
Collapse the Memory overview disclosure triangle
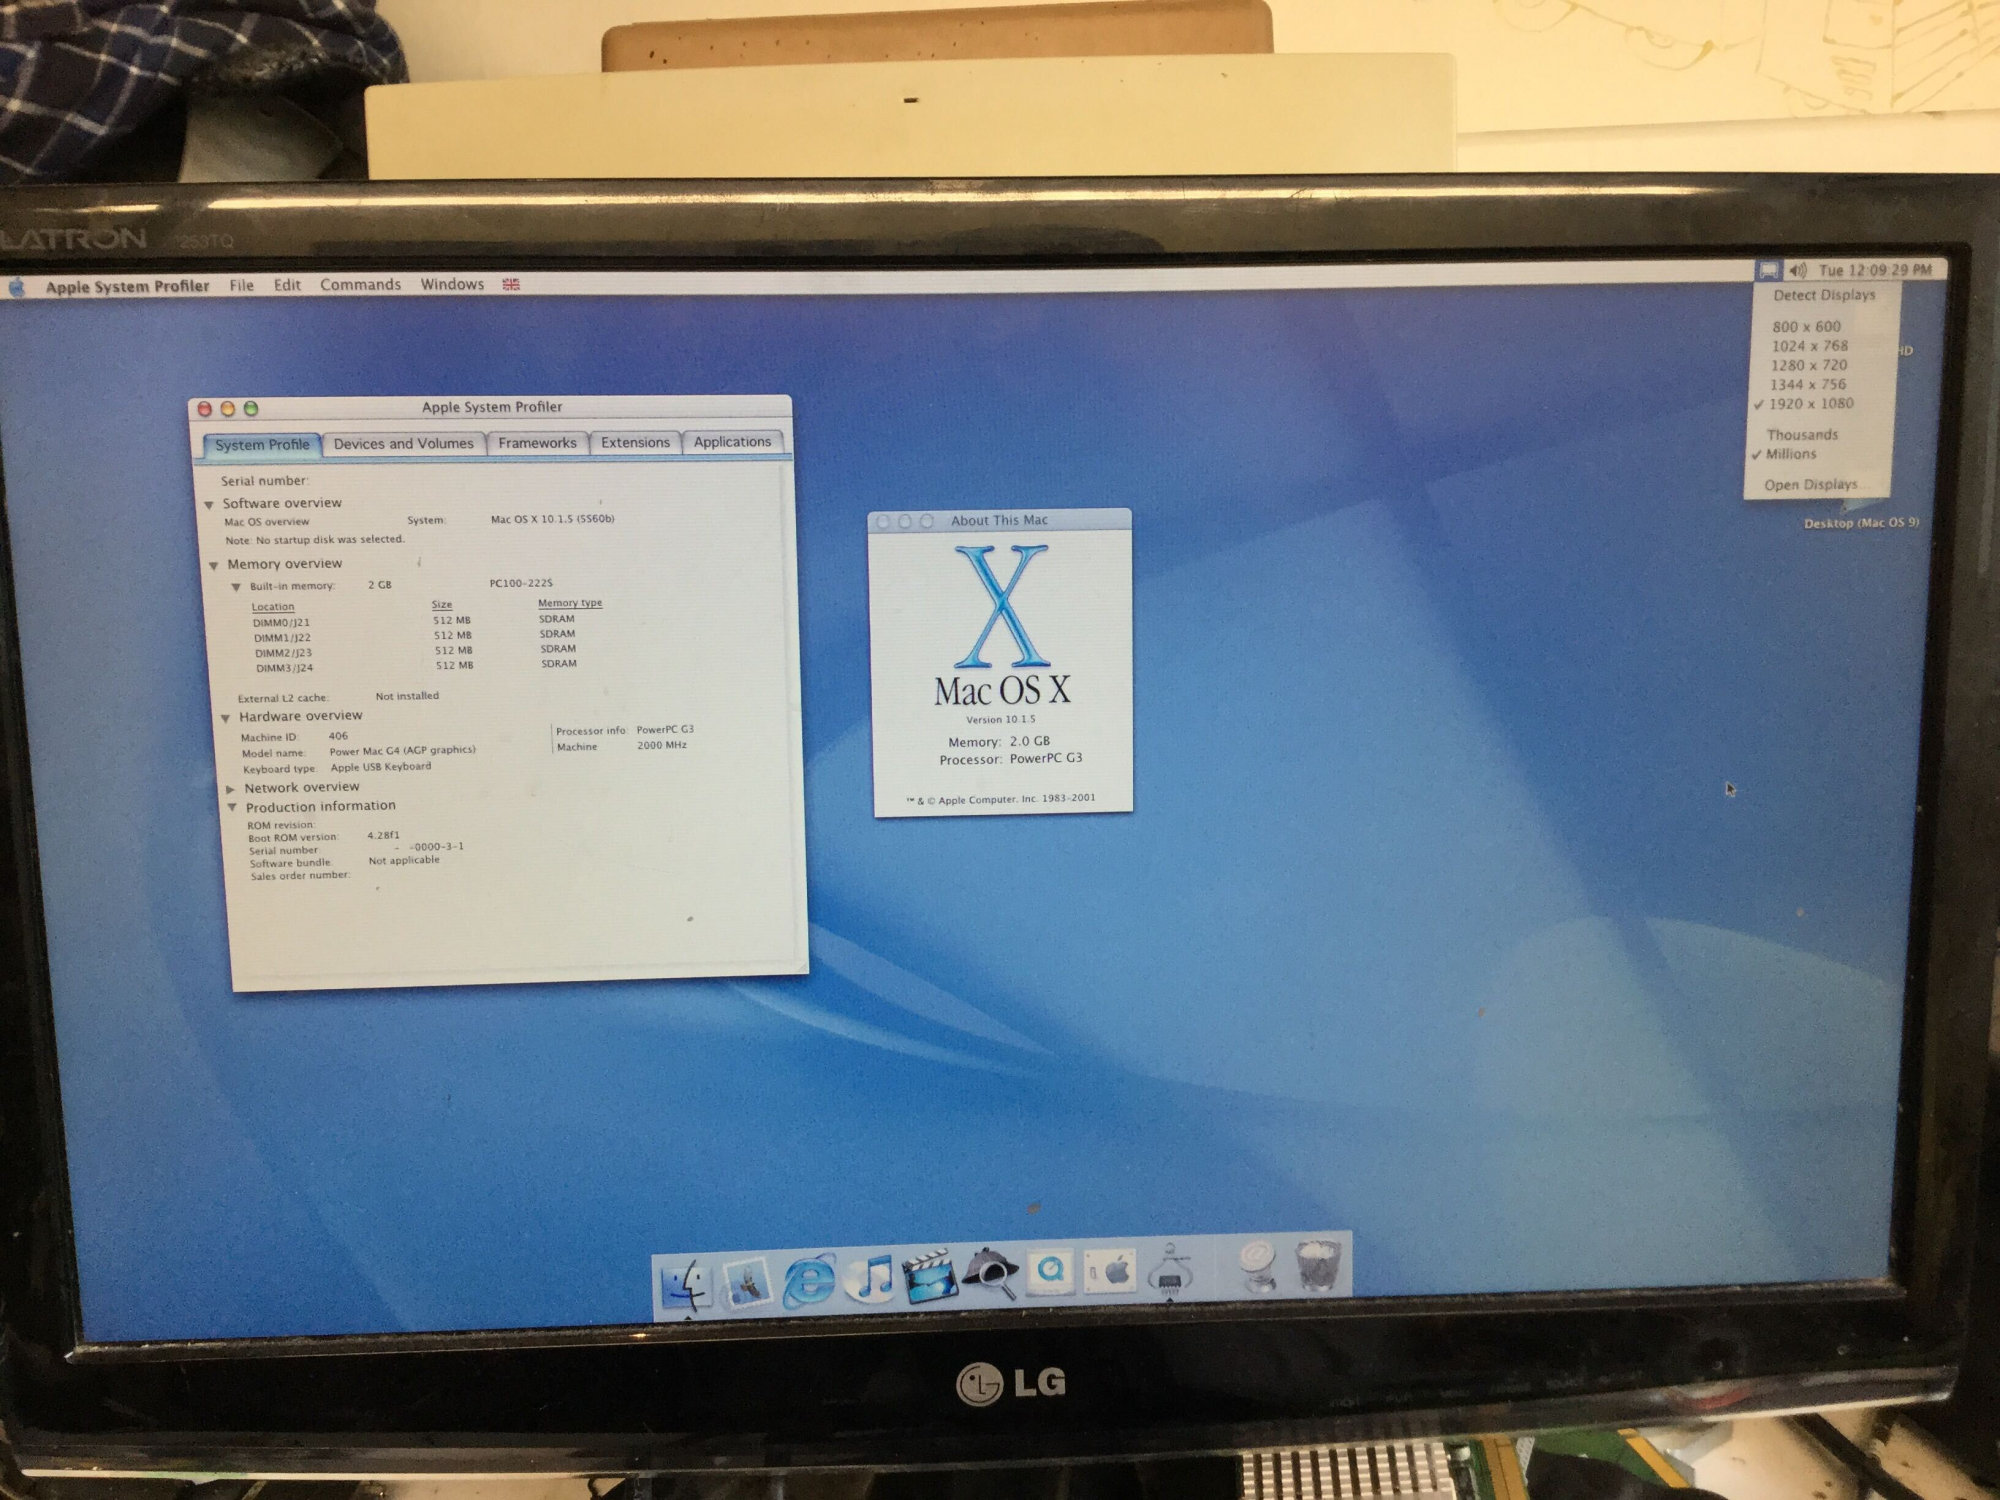click(x=213, y=566)
